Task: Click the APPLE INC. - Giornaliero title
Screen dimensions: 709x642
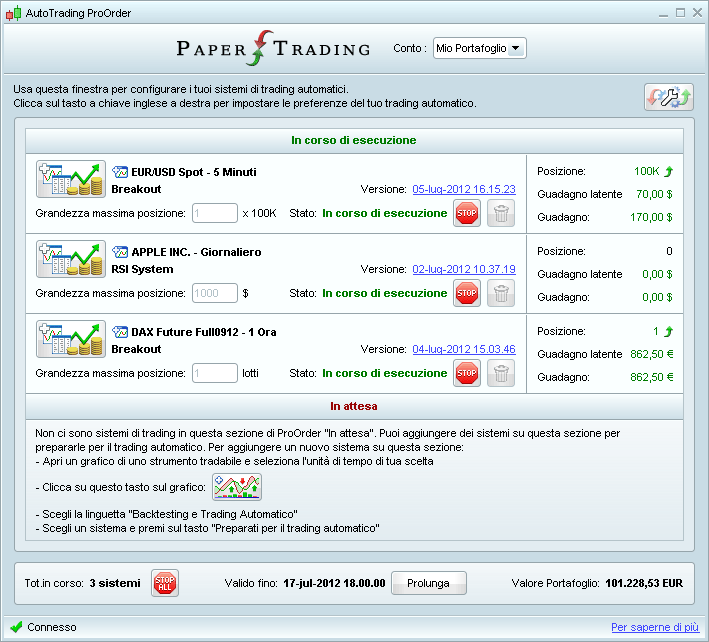Action: tap(196, 252)
